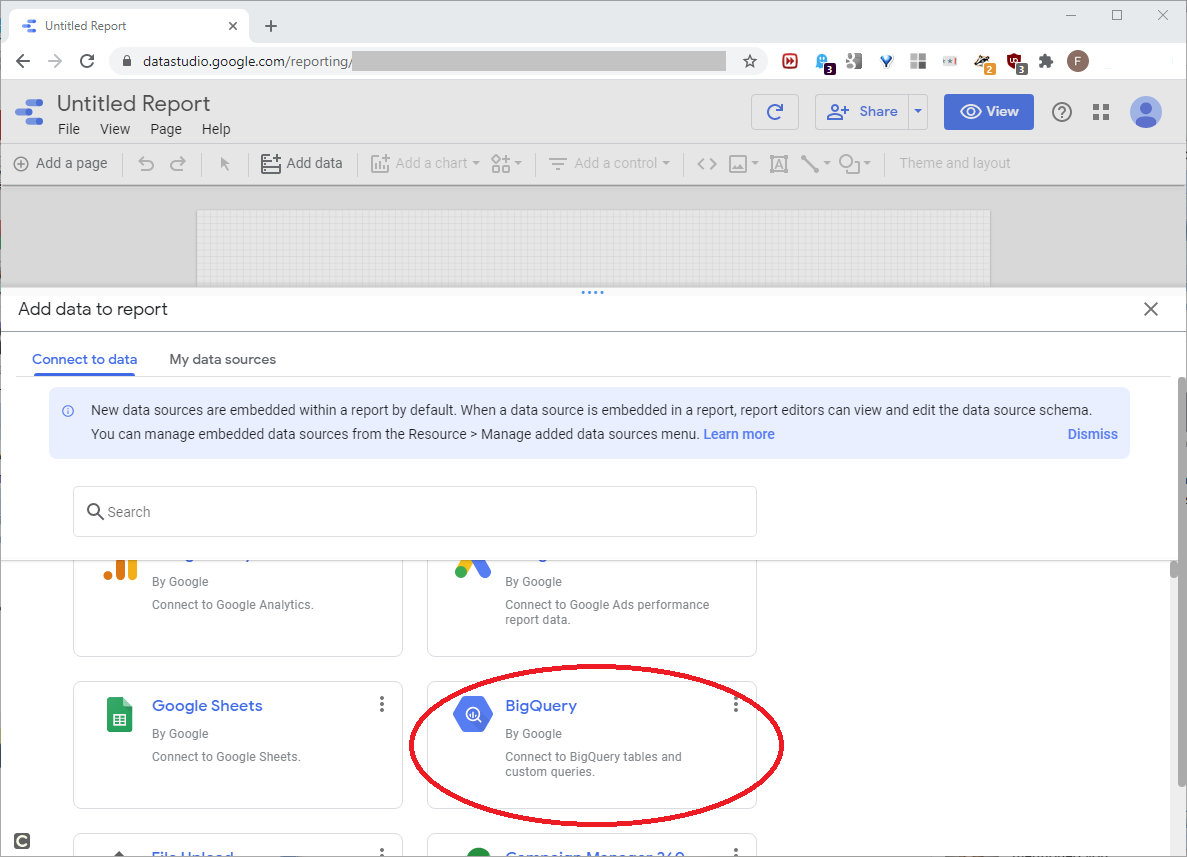Screen dimensions: 1187x857
Task: Open the Google apps grid icon
Action: pos(1101,112)
